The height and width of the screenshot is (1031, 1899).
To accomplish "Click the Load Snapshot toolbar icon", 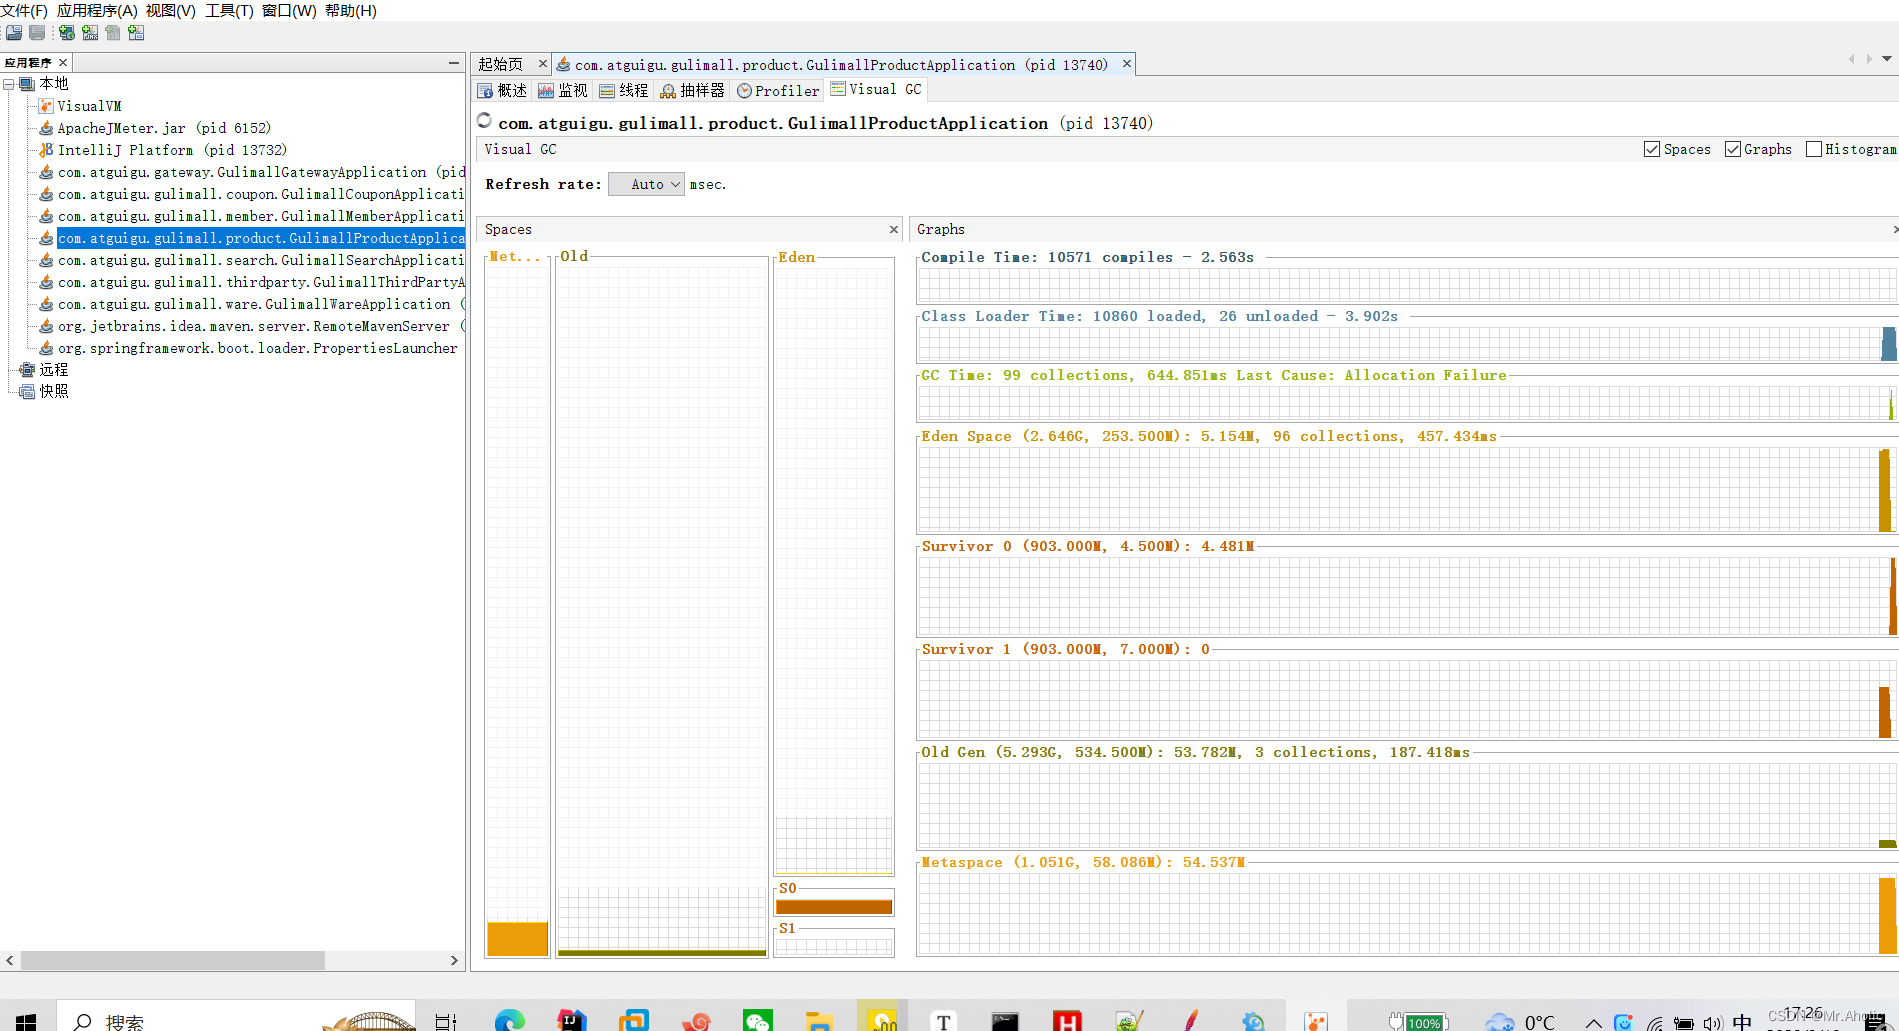I will coord(14,33).
